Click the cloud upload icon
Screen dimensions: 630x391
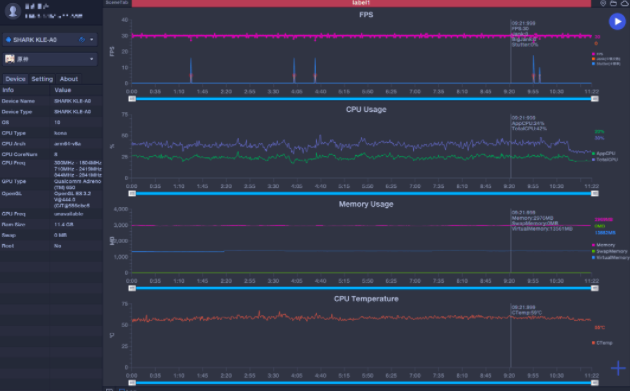(x=625, y=3)
